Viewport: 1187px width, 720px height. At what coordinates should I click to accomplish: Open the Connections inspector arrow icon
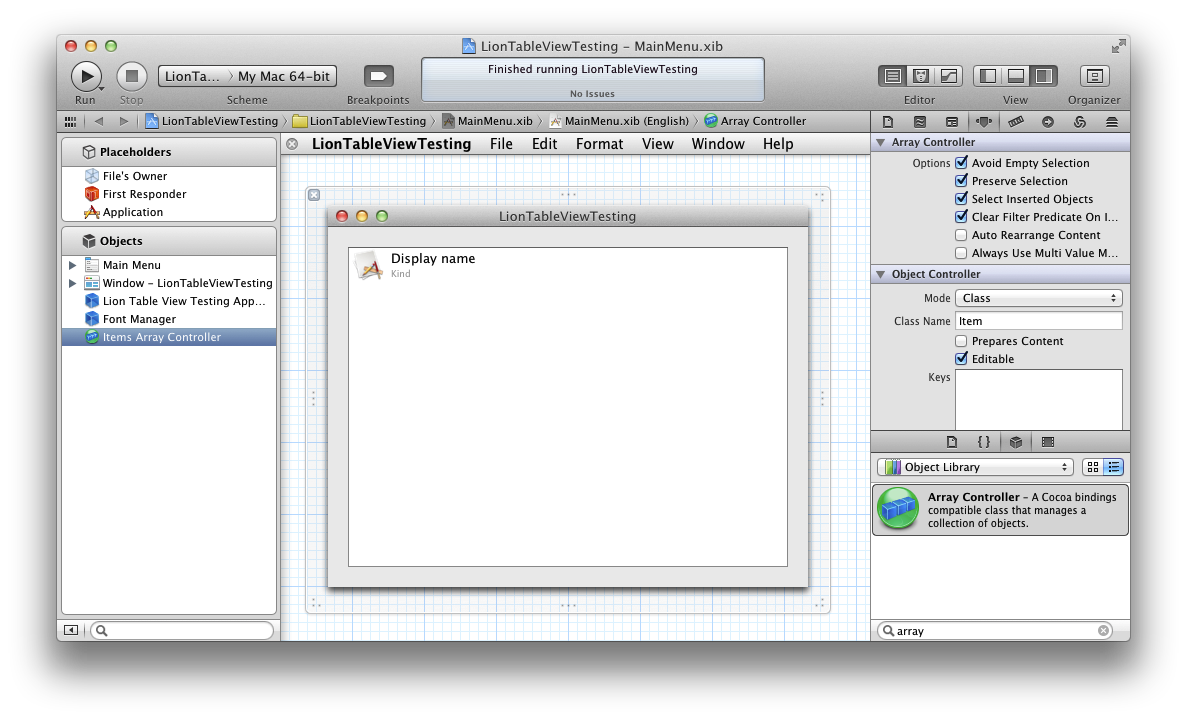pyautogui.click(x=1048, y=121)
